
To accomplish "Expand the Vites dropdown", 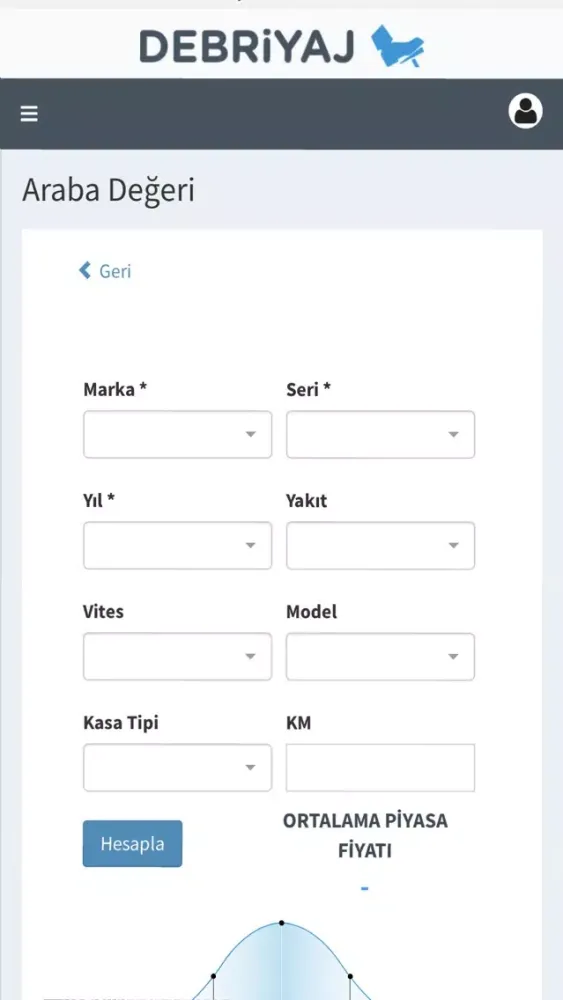I will (x=177, y=656).
